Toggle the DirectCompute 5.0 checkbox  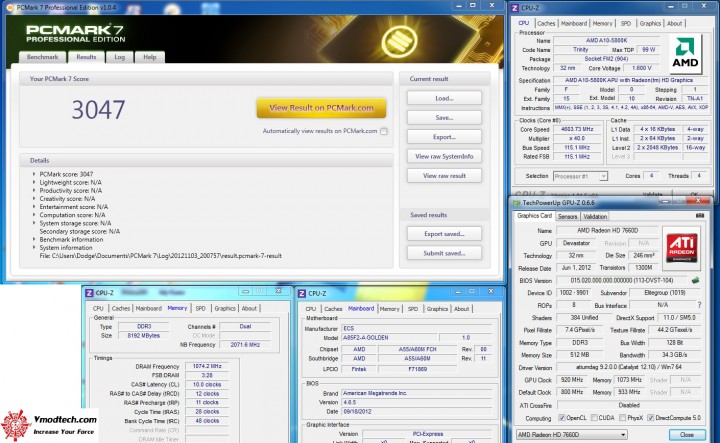pyautogui.click(x=651, y=418)
